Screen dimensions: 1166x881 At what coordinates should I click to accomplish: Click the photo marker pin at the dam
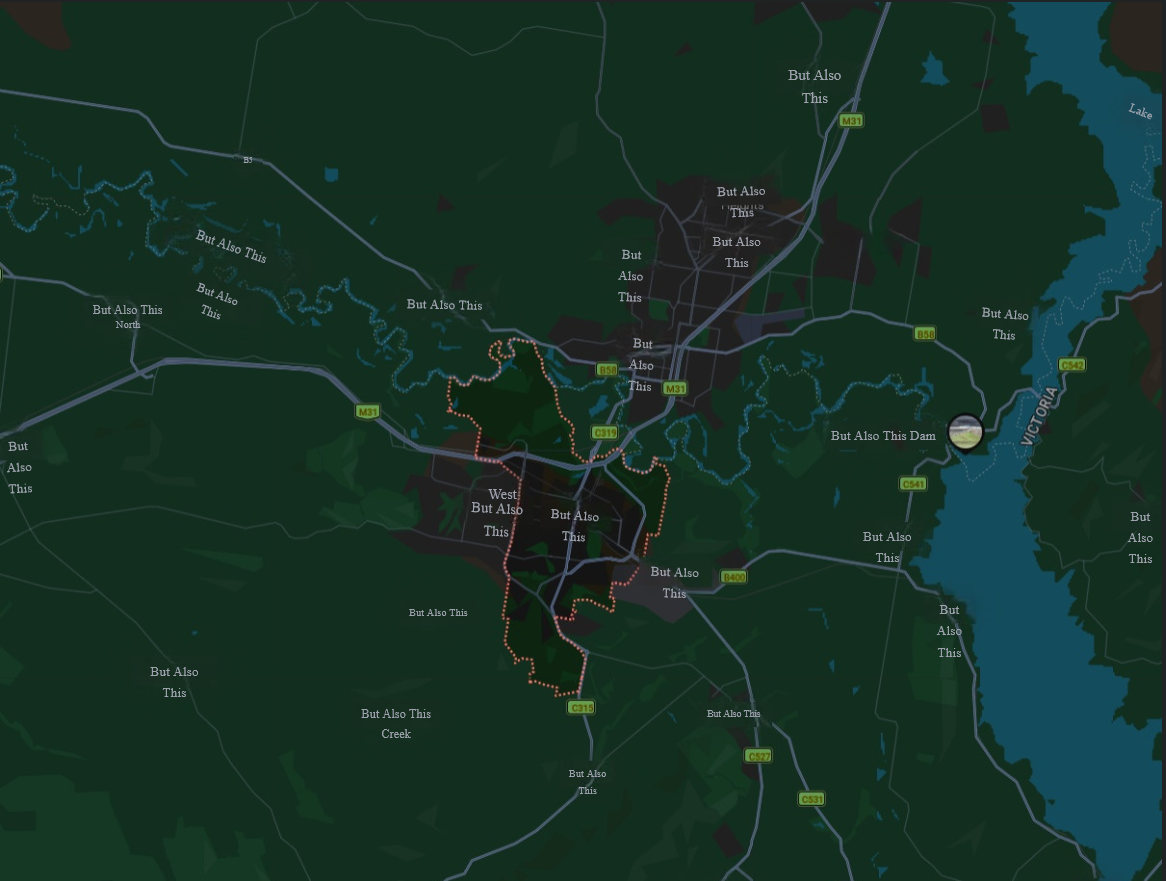pos(965,432)
